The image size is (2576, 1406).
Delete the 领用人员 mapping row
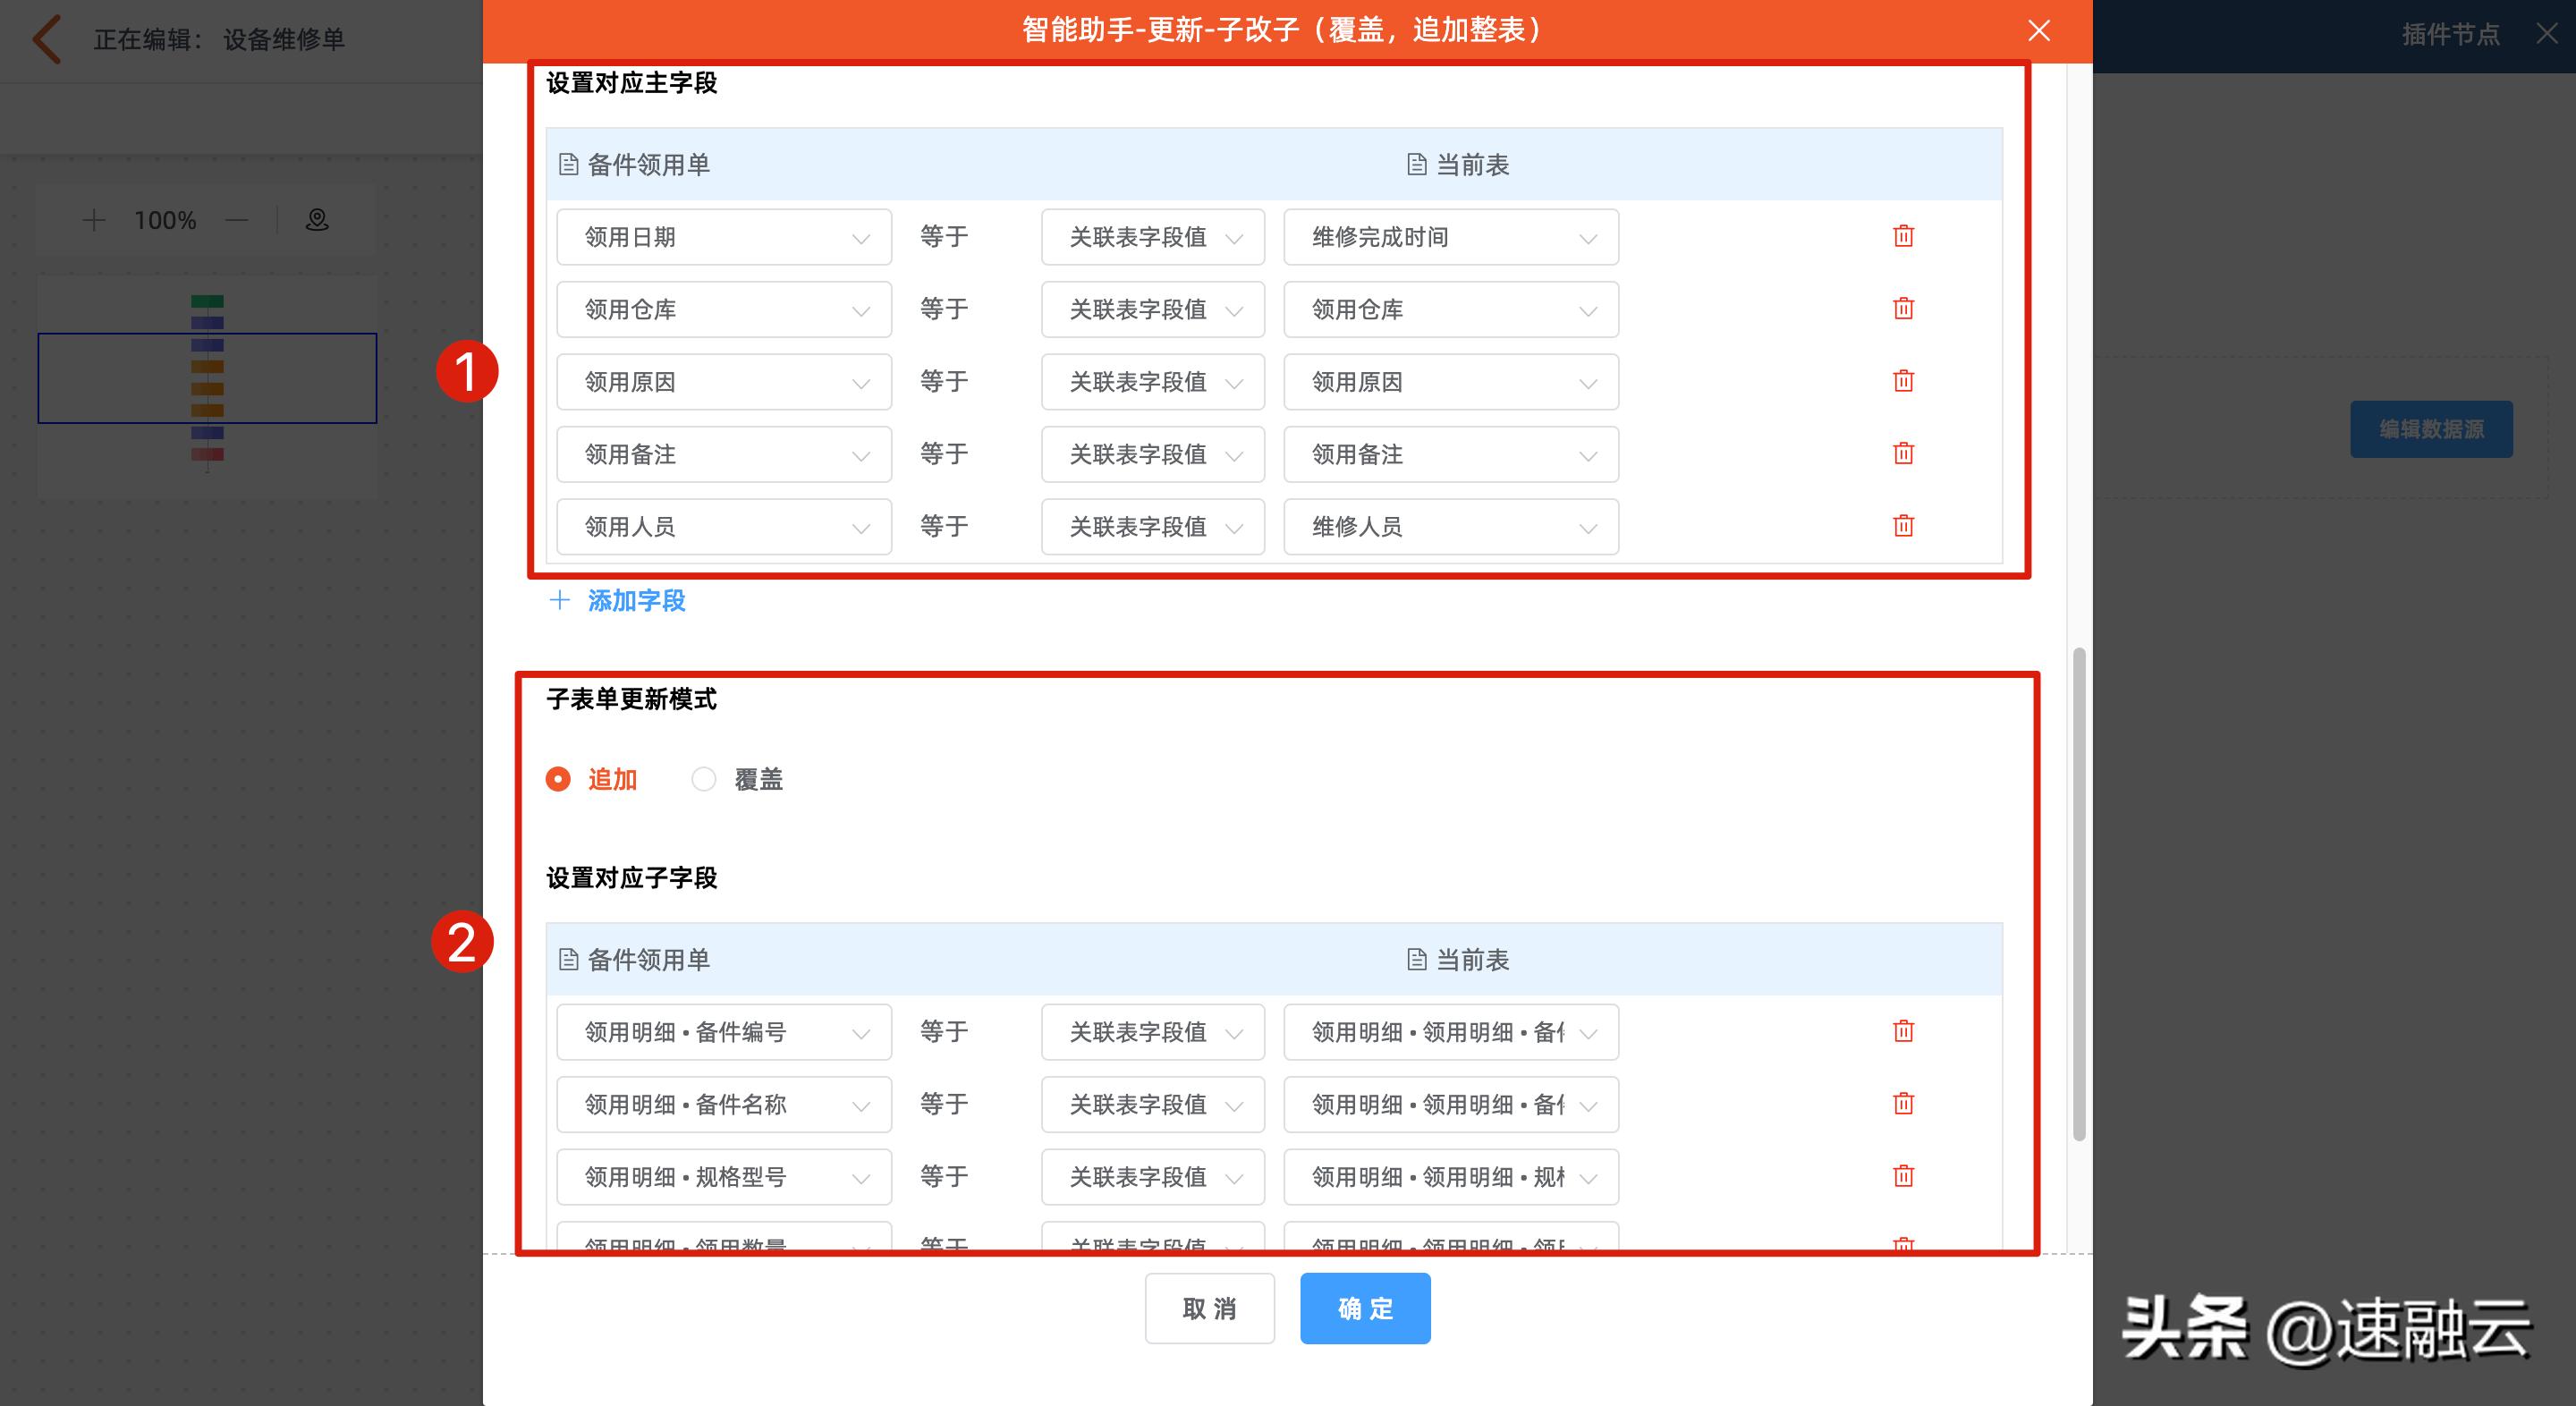click(1903, 526)
